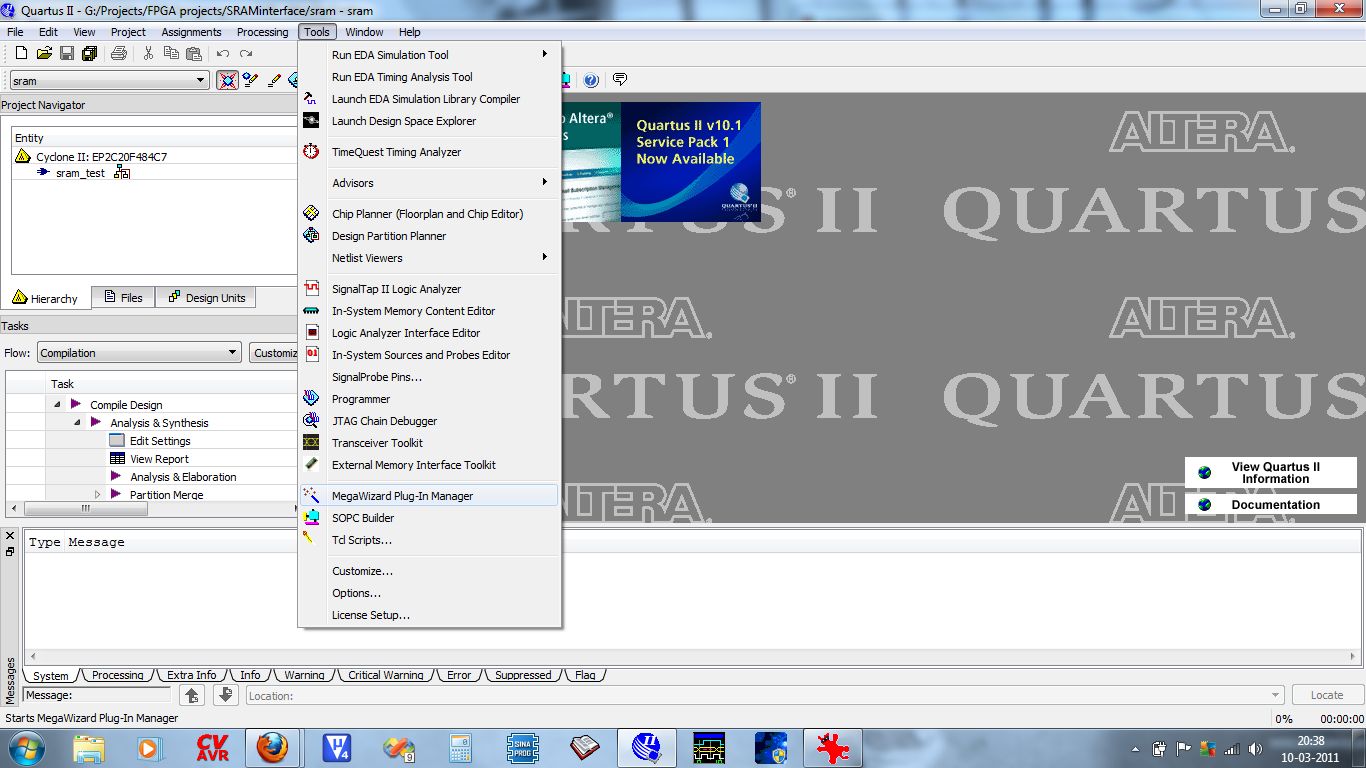Open the Assignments menu
The height and width of the screenshot is (768, 1366).
pos(191,32)
